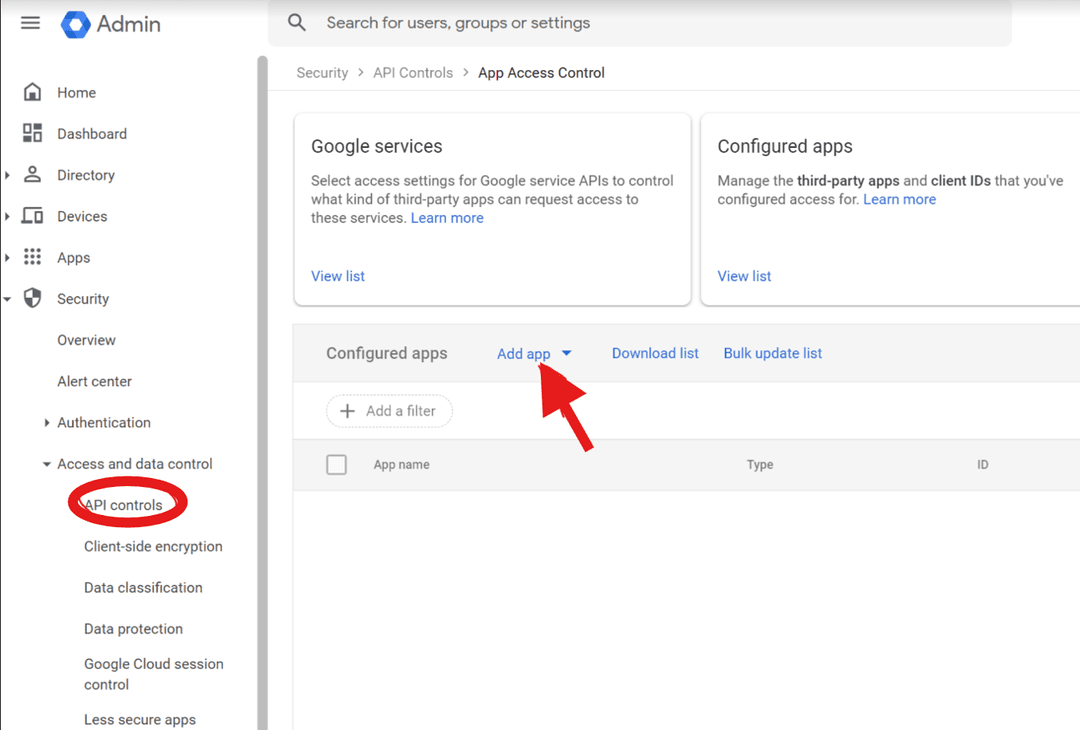This screenshot has width=1080, height=730.
Task: Open Less secure apps
Action: [x=140, y=720]
